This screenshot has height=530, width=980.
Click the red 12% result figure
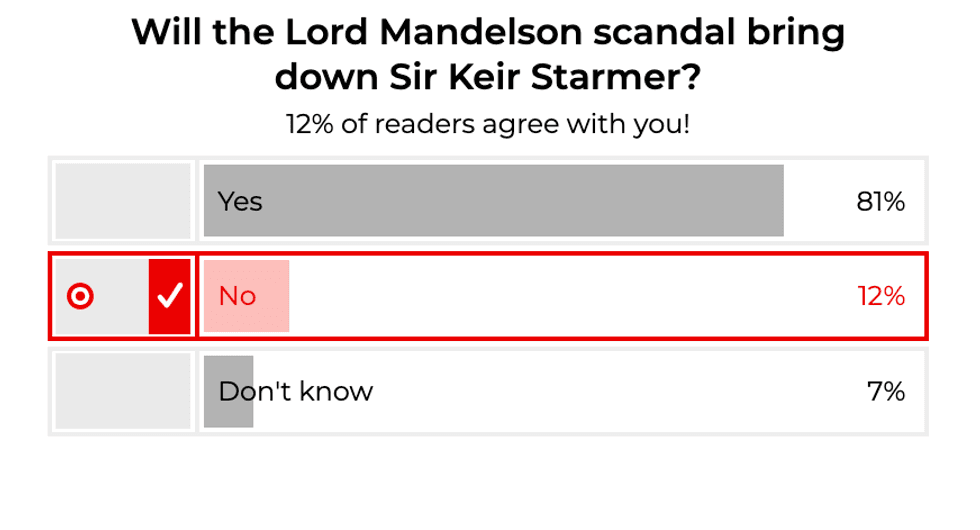click(880, 296)
